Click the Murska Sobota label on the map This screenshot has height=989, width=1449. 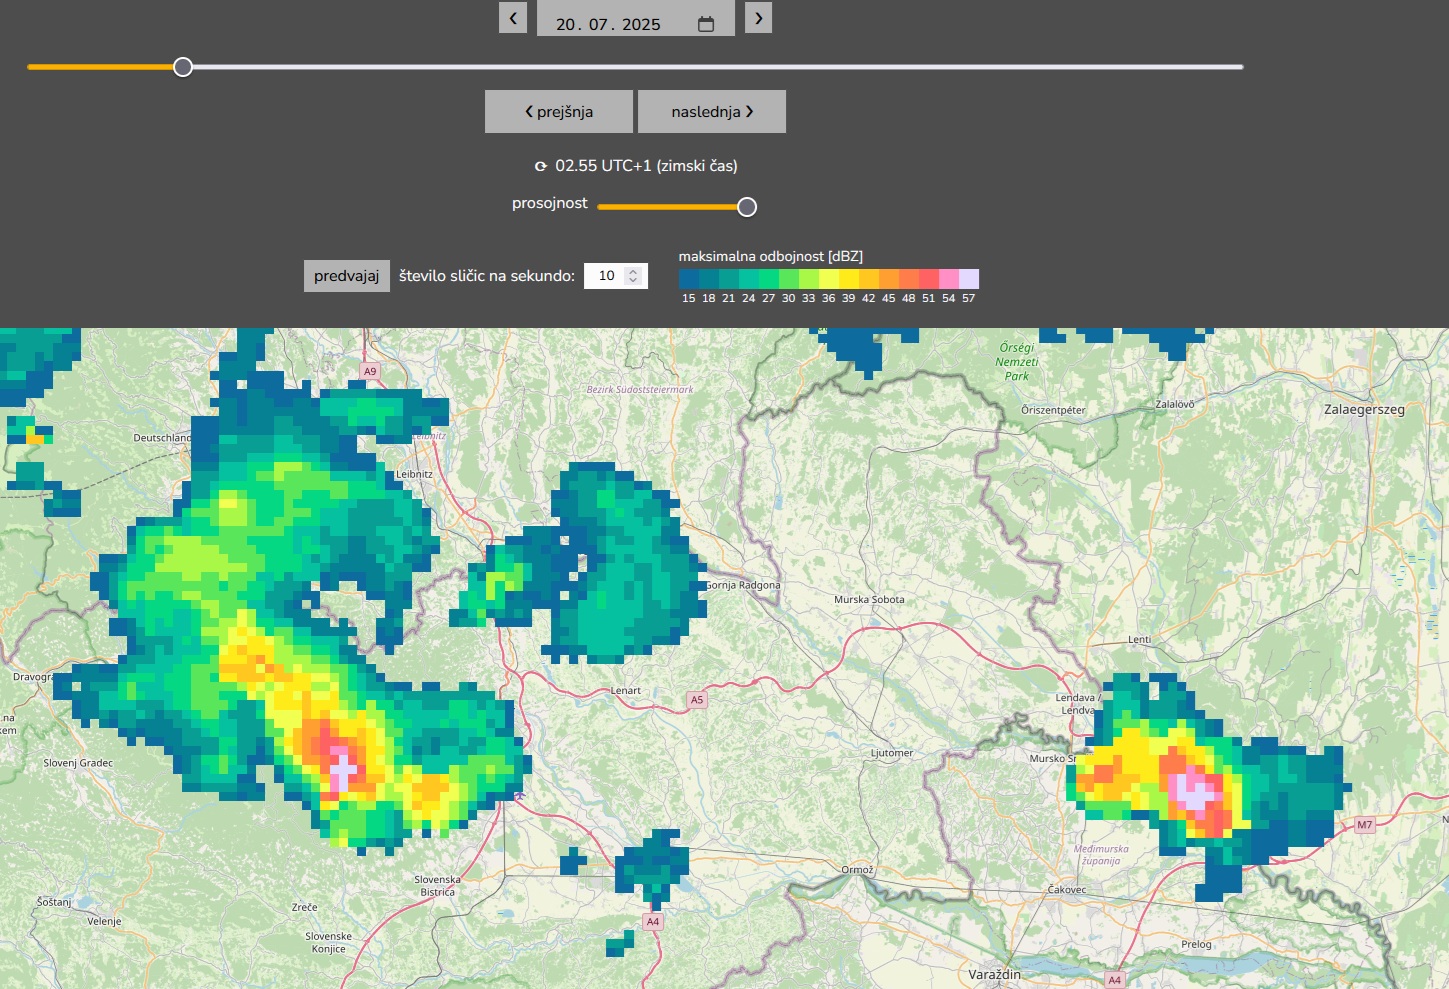tap(869, 600)
